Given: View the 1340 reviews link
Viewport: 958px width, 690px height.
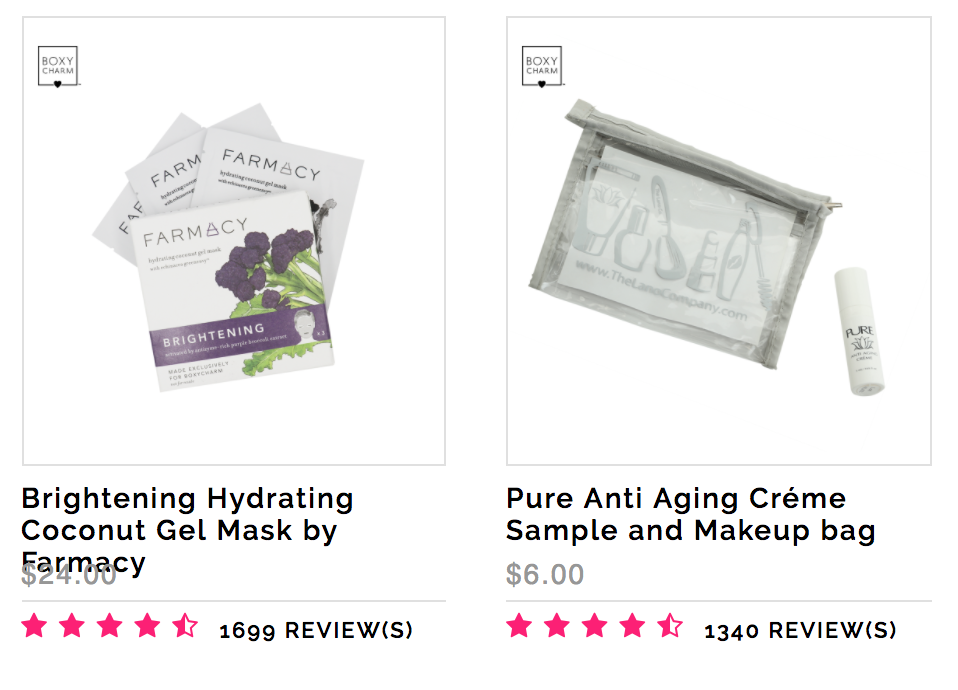Looking at the screenshot, I should coord(800,631).
